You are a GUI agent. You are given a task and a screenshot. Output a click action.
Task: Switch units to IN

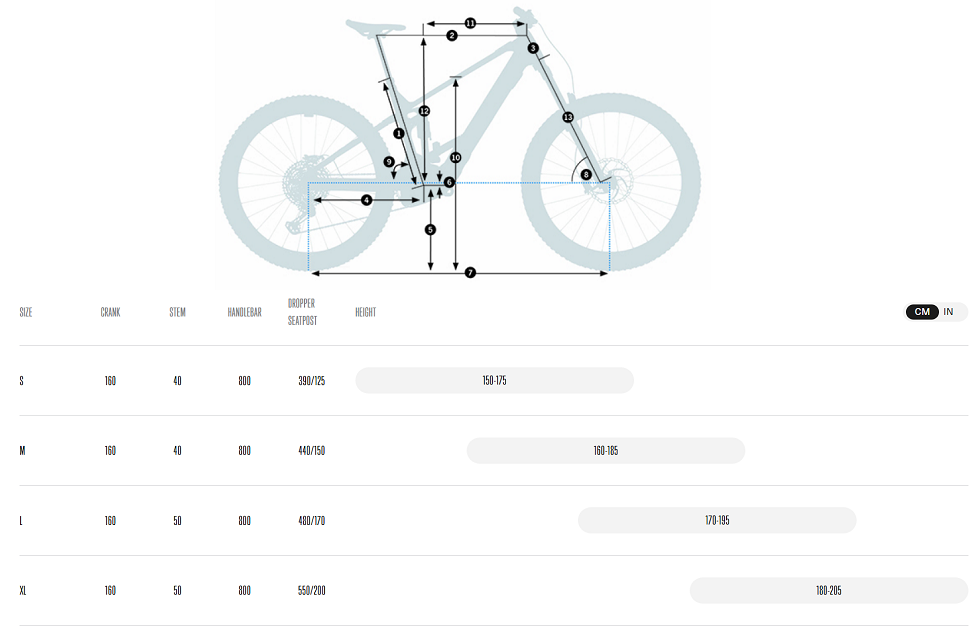tap(948, 312)
